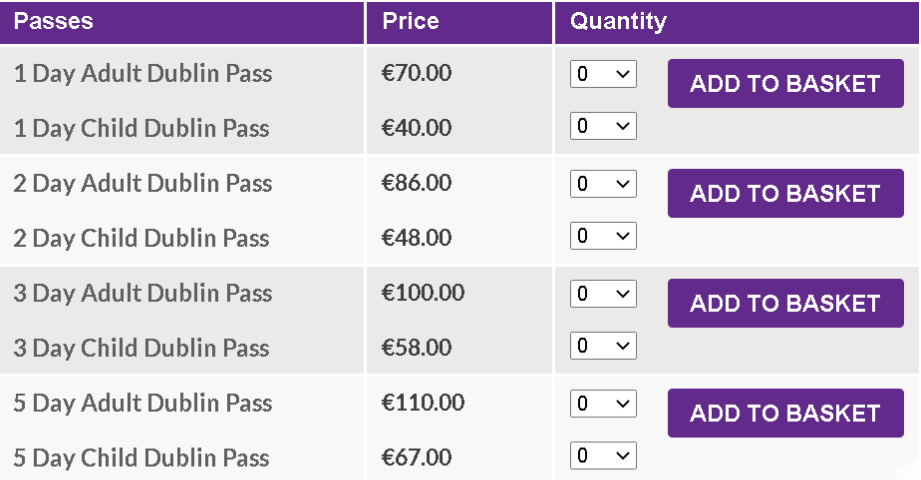Select the Price column header

[411, 21]
